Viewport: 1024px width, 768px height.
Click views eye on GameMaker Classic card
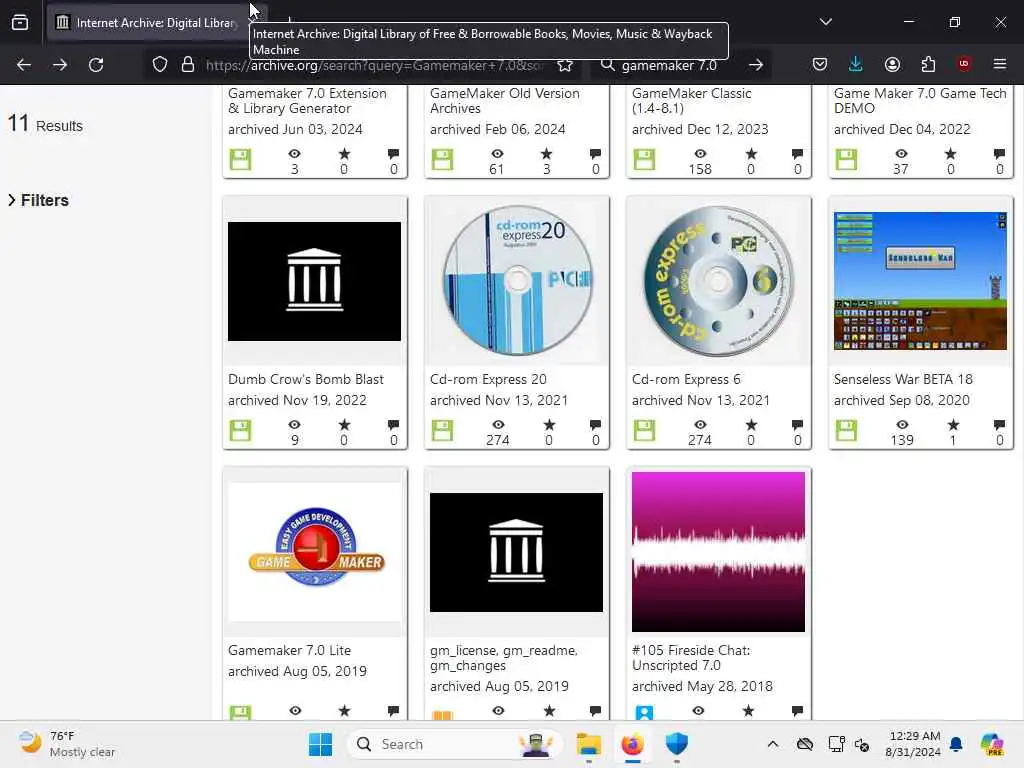[700, 154]
